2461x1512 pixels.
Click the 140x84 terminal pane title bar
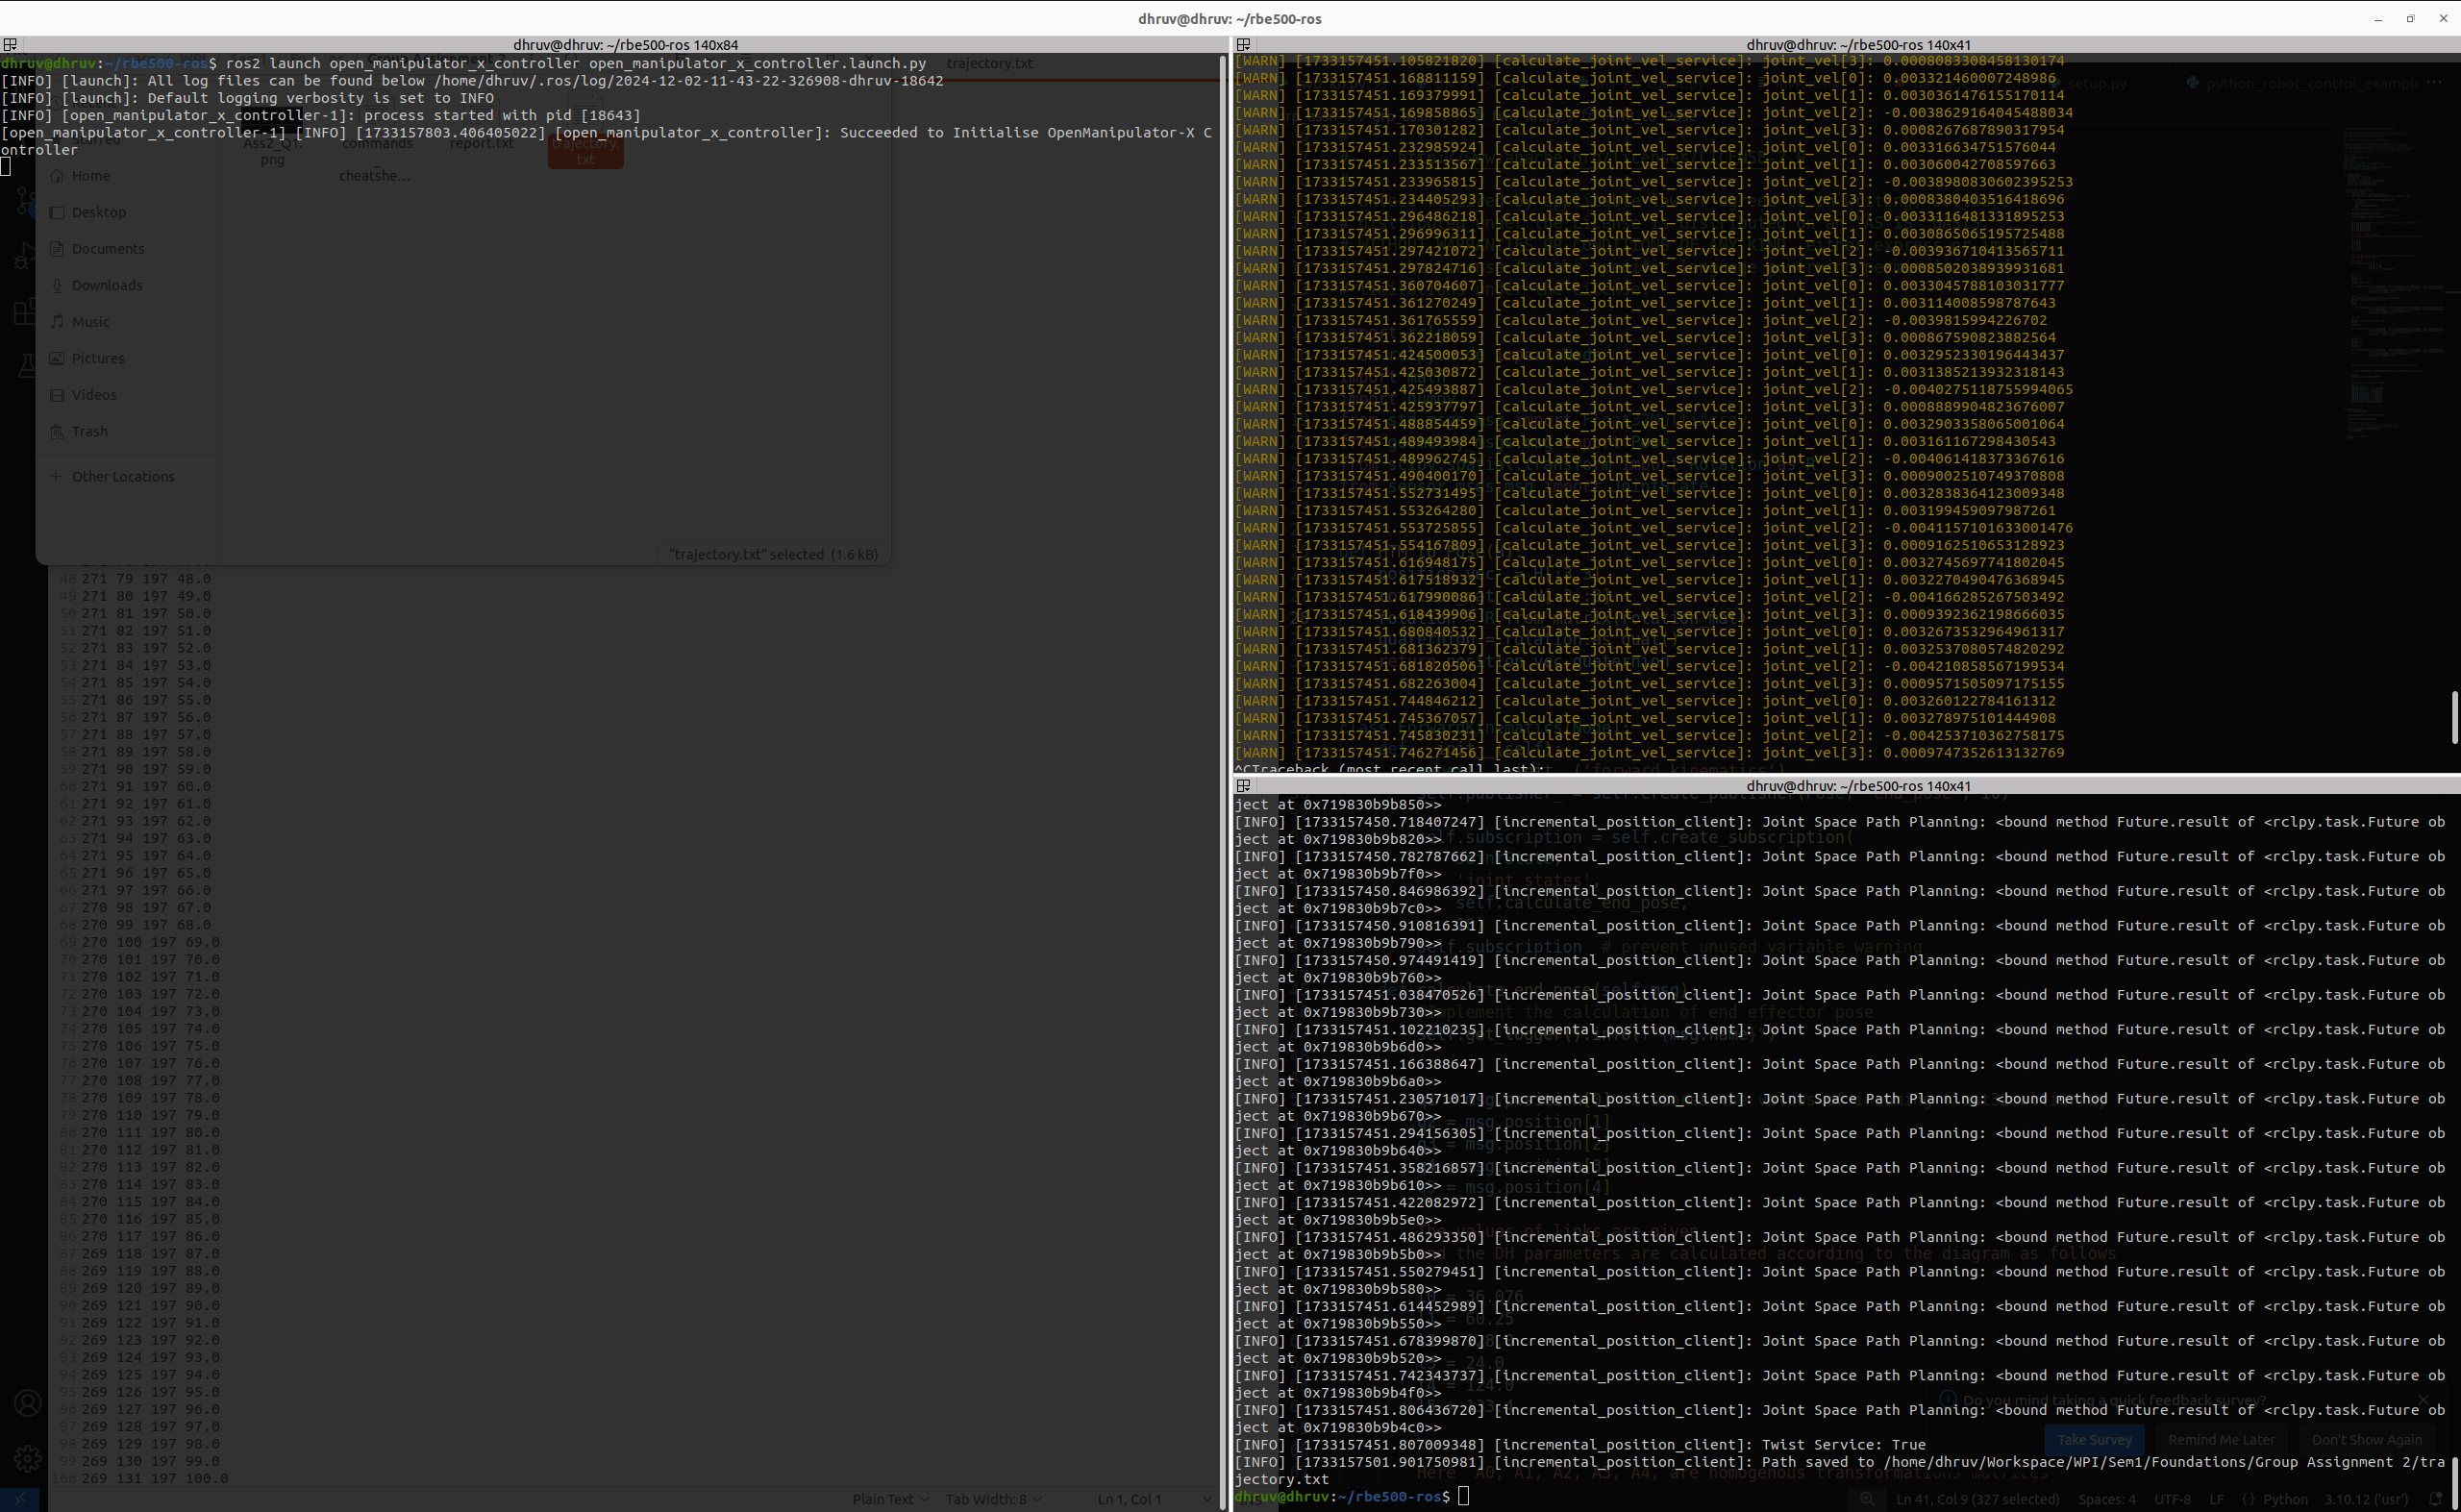pyautogui.click(x=625, y=45)
